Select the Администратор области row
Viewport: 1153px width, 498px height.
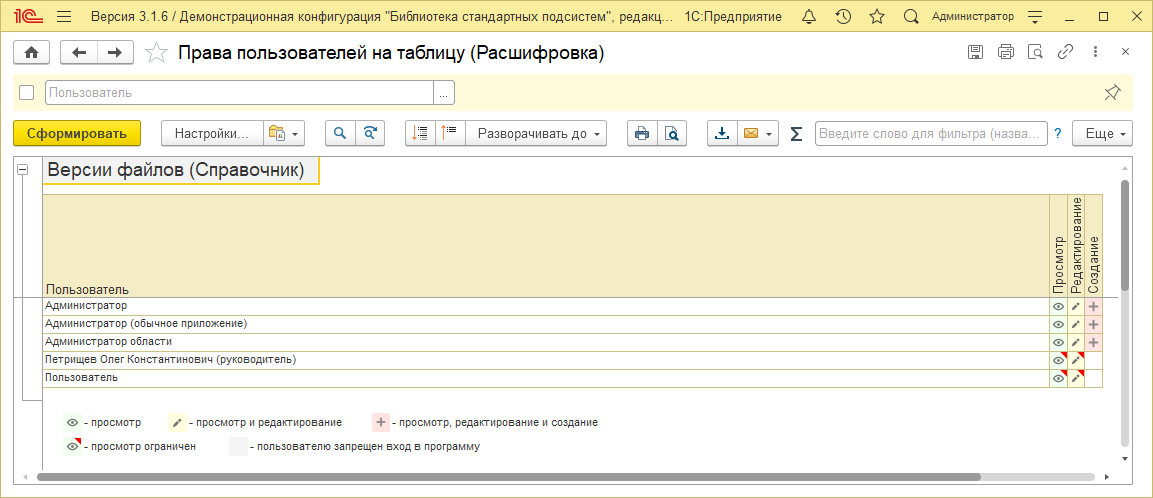[x=546, y=342]
